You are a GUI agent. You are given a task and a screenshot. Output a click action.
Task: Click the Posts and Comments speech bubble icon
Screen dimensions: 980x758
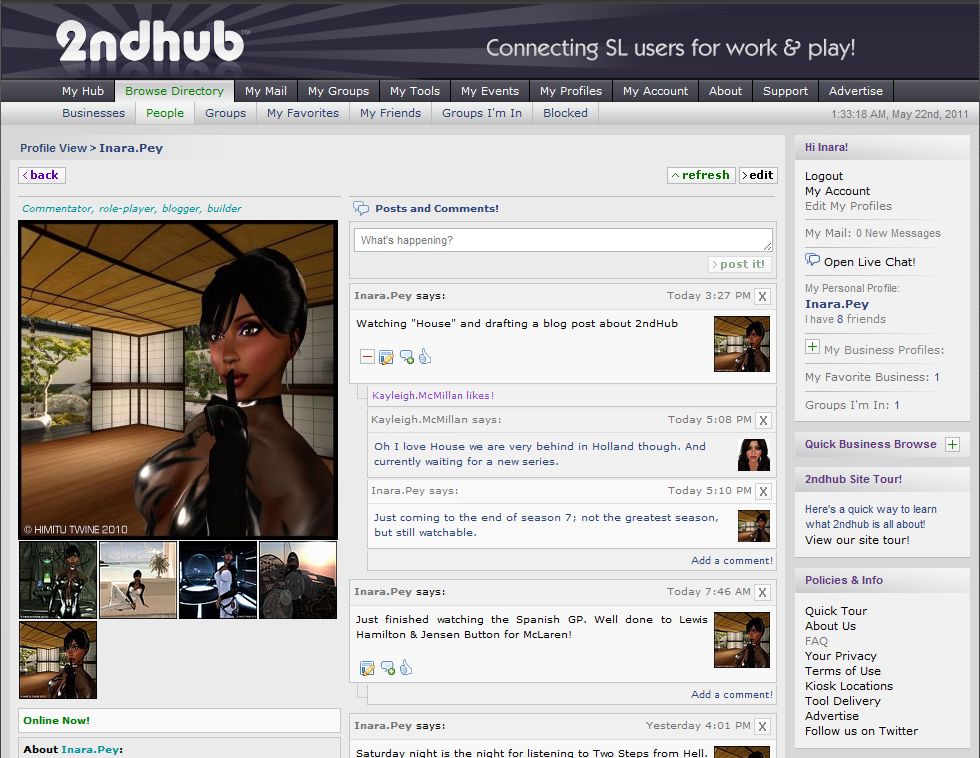pos(361,208)
